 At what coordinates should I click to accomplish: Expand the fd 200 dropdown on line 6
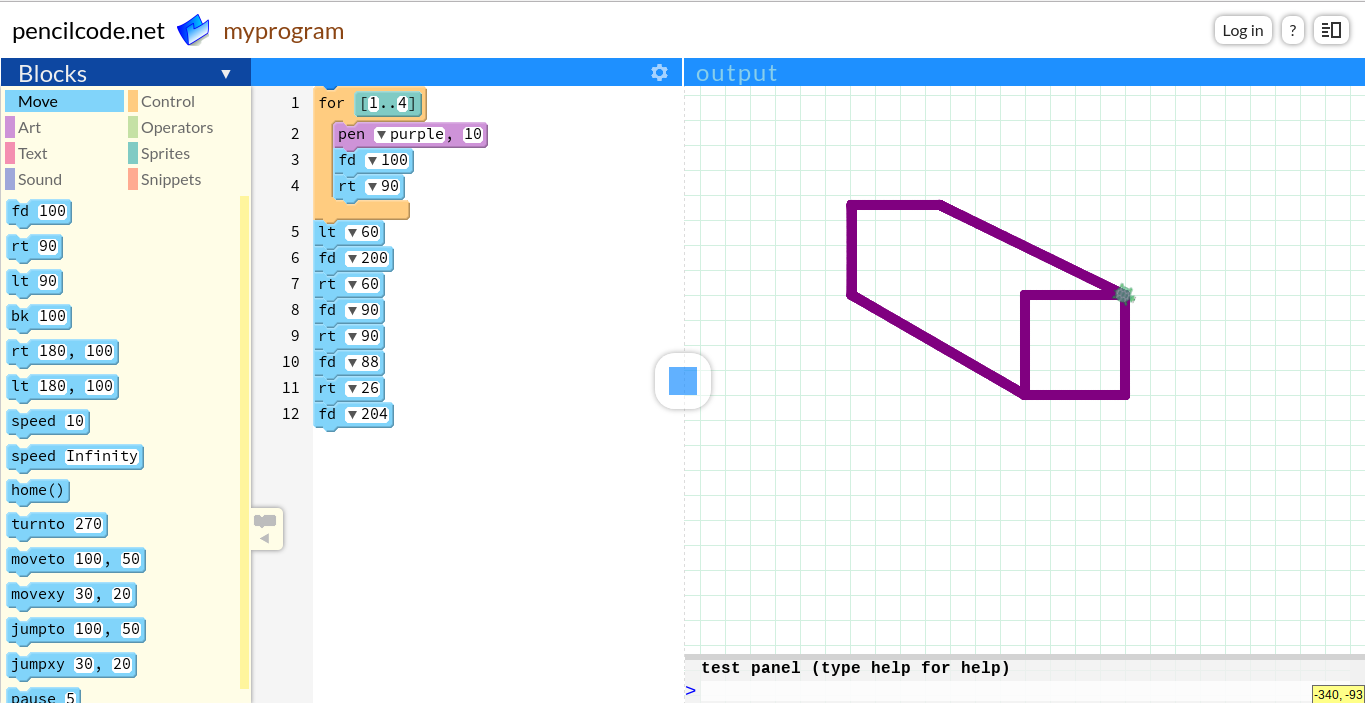tap(350, 258)
